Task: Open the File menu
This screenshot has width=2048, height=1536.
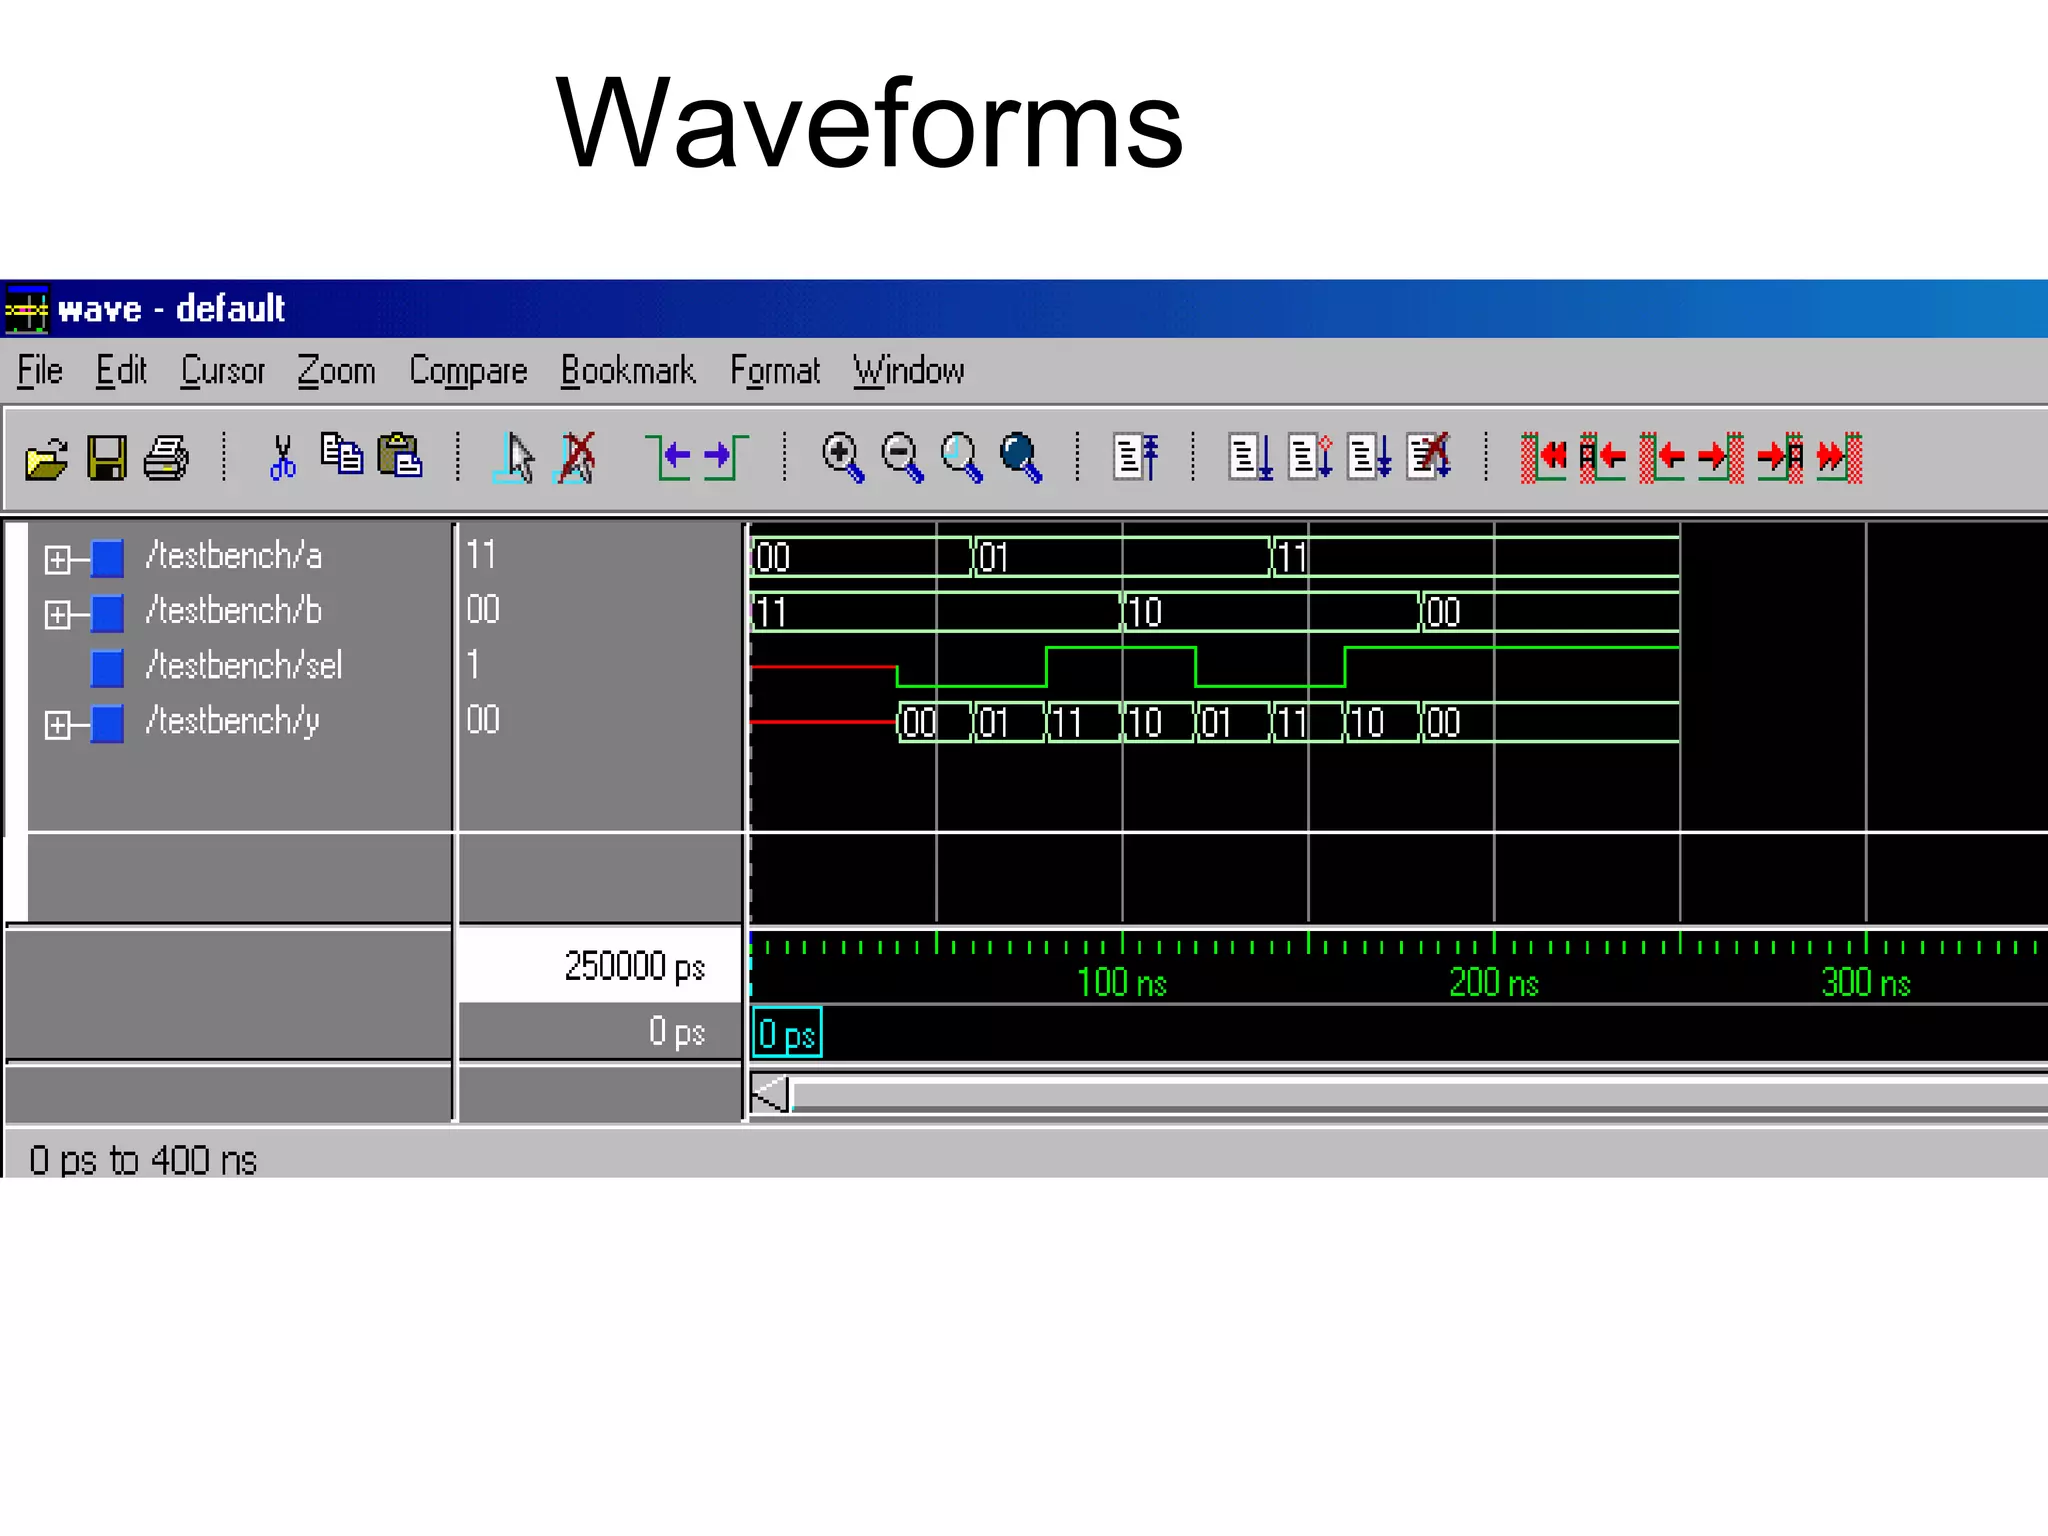Action: 40,371
